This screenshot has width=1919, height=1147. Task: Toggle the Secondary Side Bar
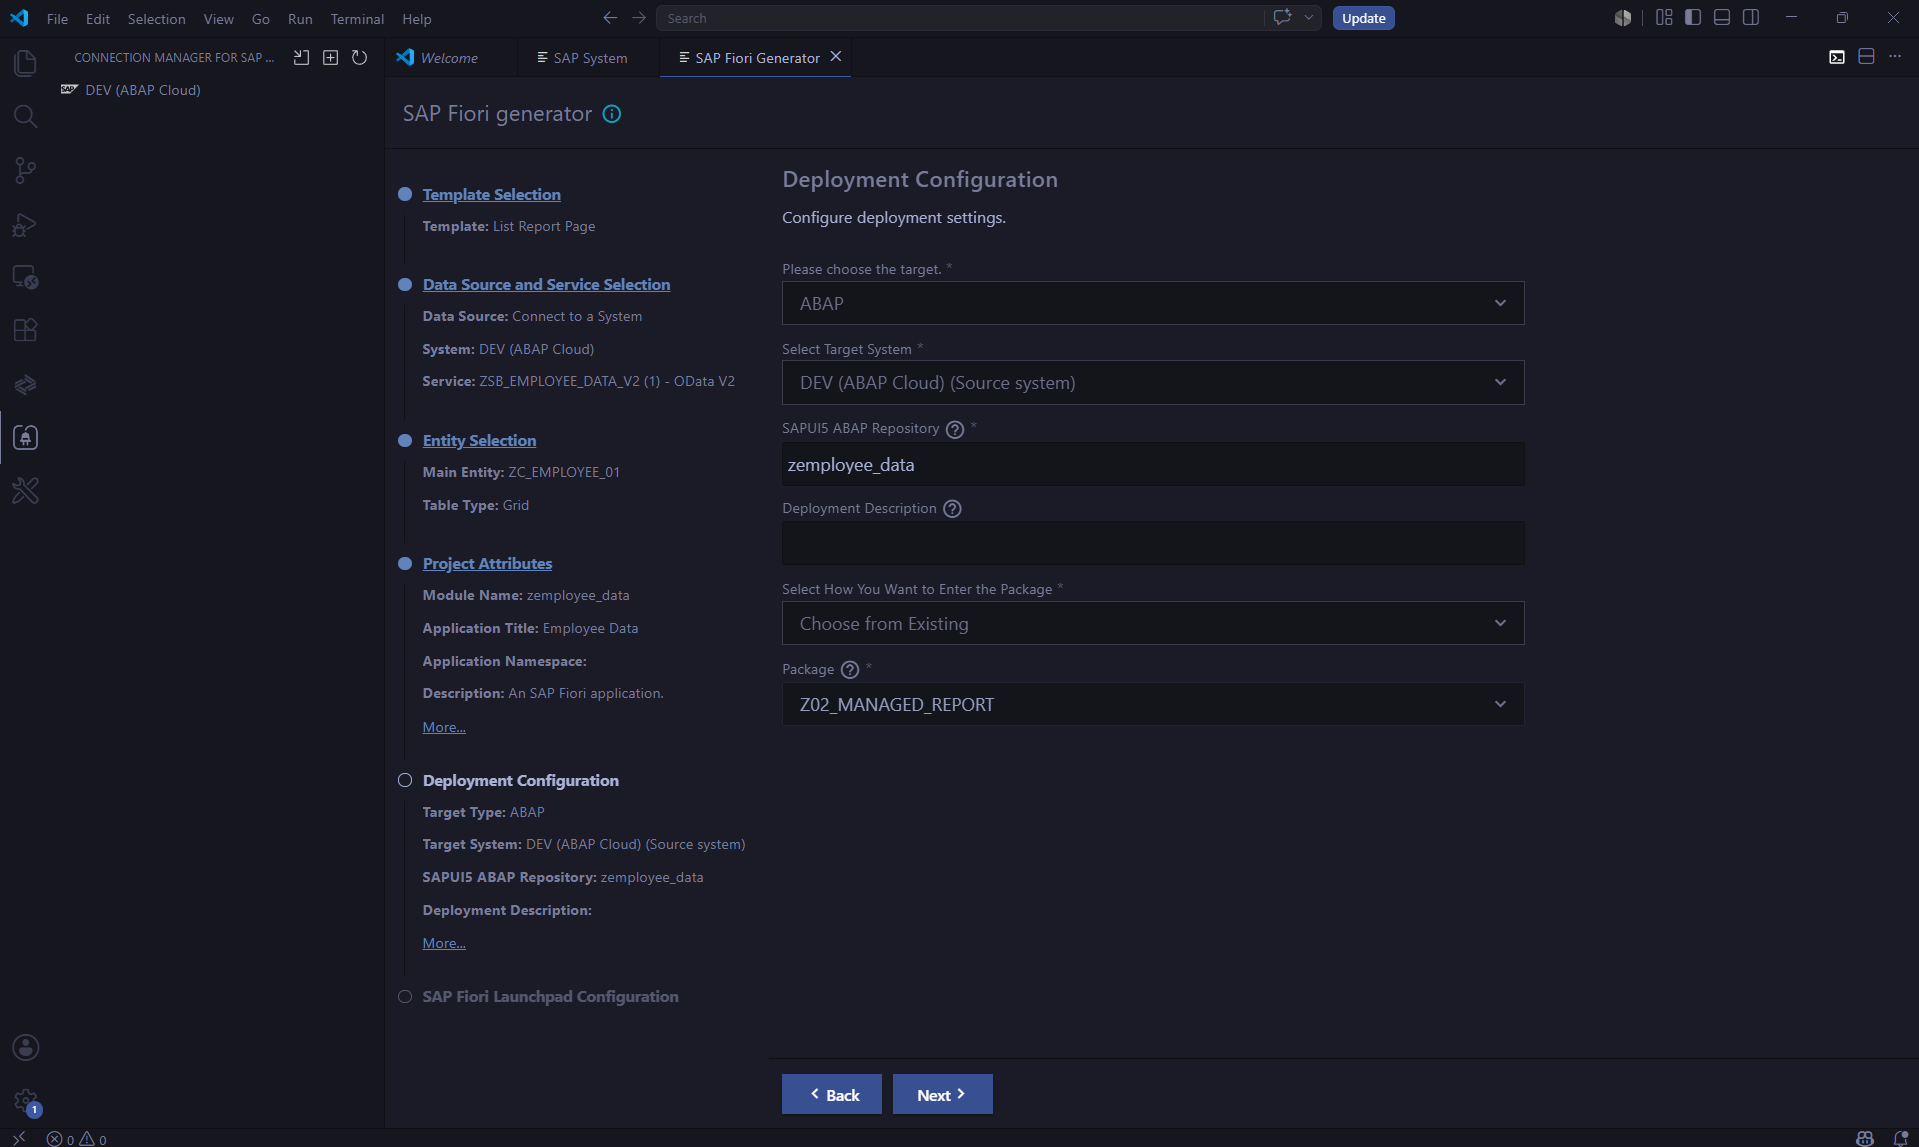[1751, 18]
